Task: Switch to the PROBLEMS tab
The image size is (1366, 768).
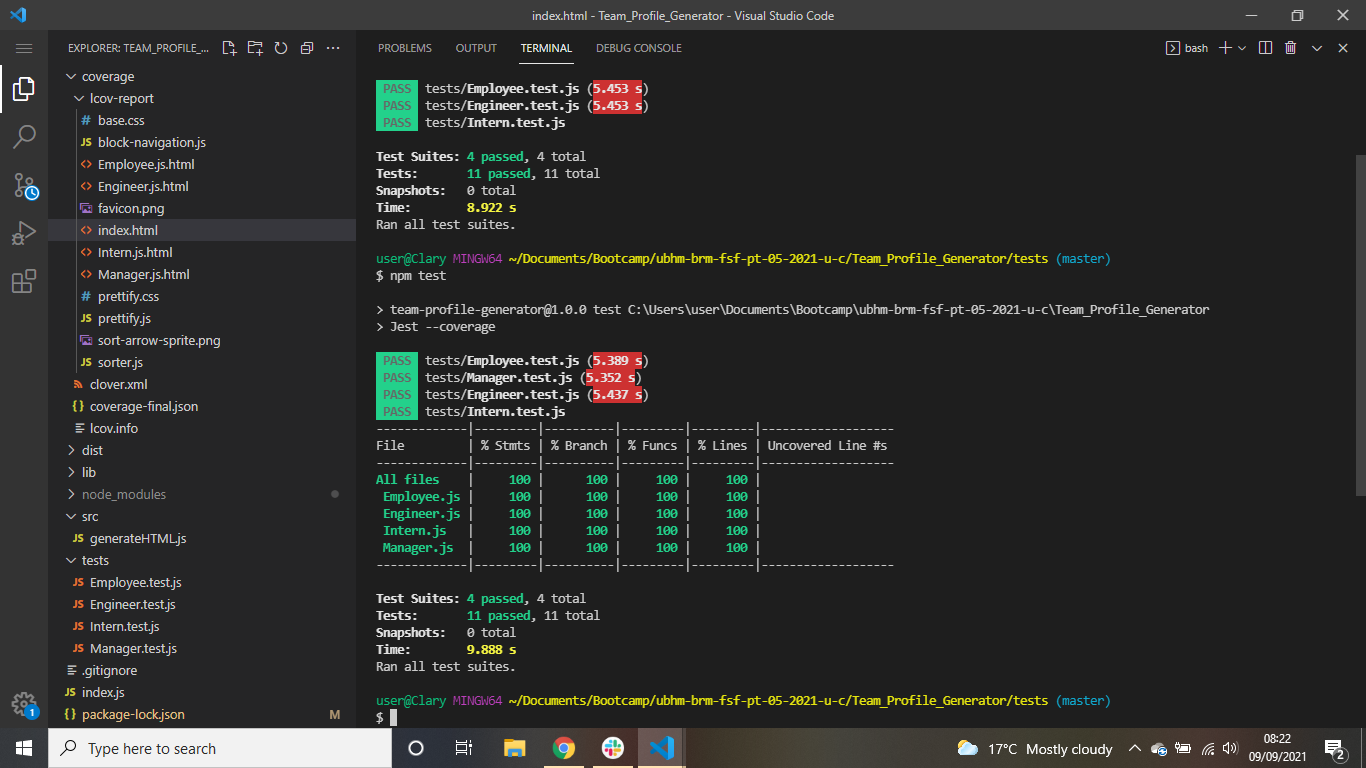Action: pos(404,47)
